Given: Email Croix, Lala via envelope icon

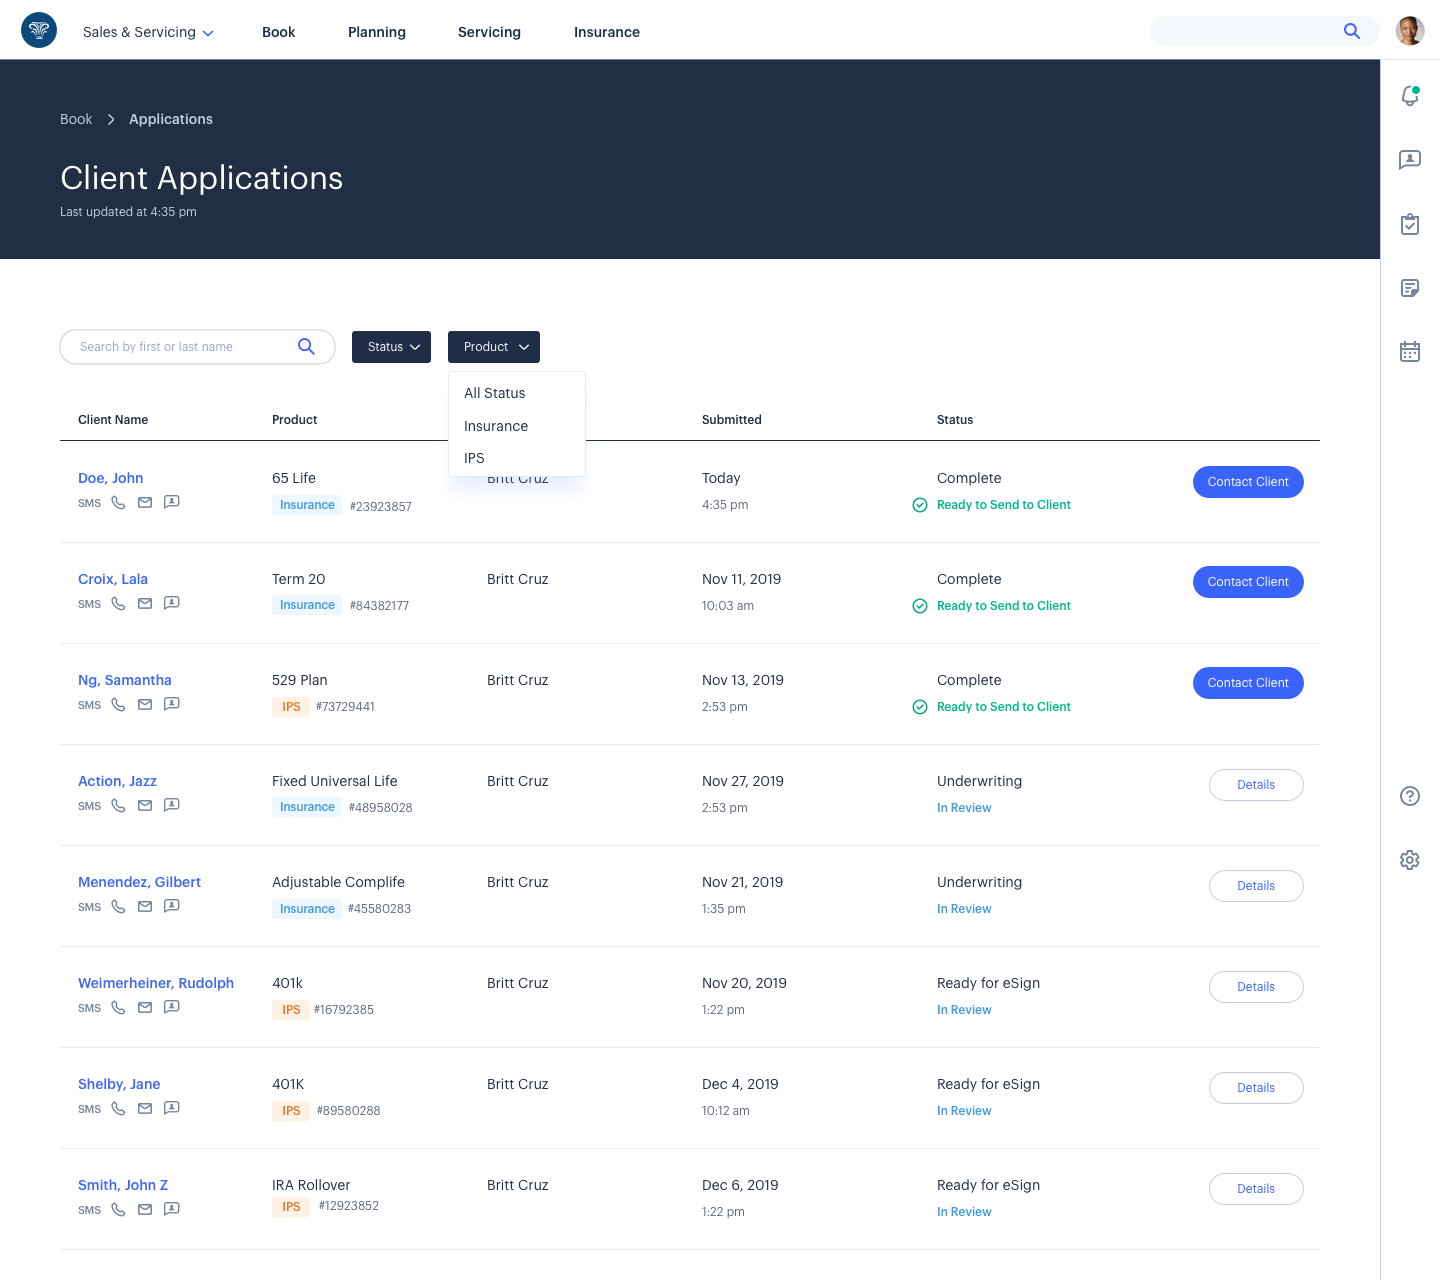Looking at the screenshot, I should 145,603.
